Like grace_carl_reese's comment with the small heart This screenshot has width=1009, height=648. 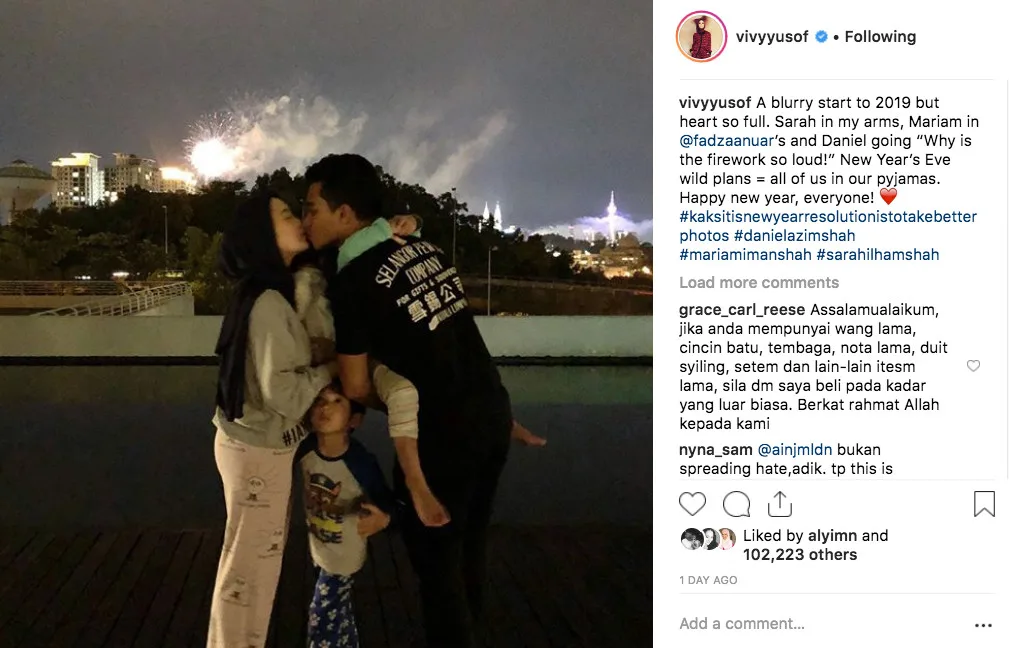pos(973,366)
